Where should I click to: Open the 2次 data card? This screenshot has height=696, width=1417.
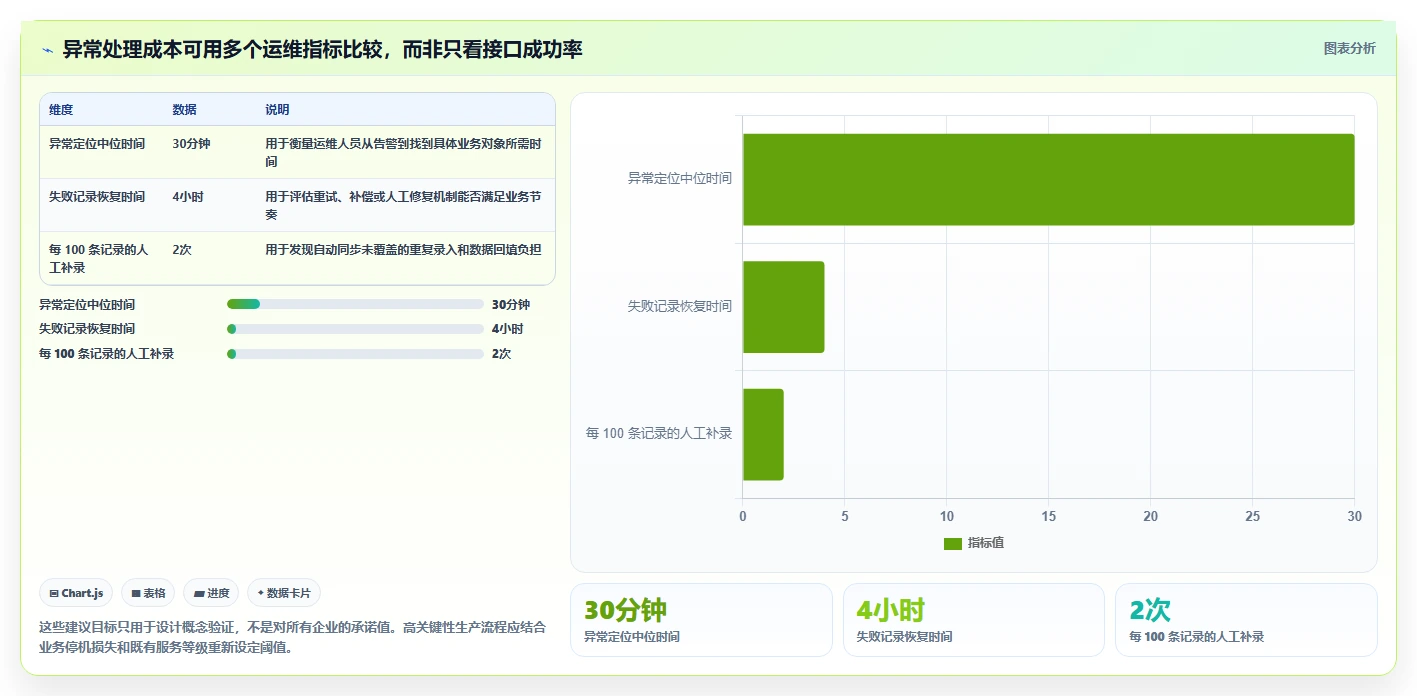(x=1246, y=620)
